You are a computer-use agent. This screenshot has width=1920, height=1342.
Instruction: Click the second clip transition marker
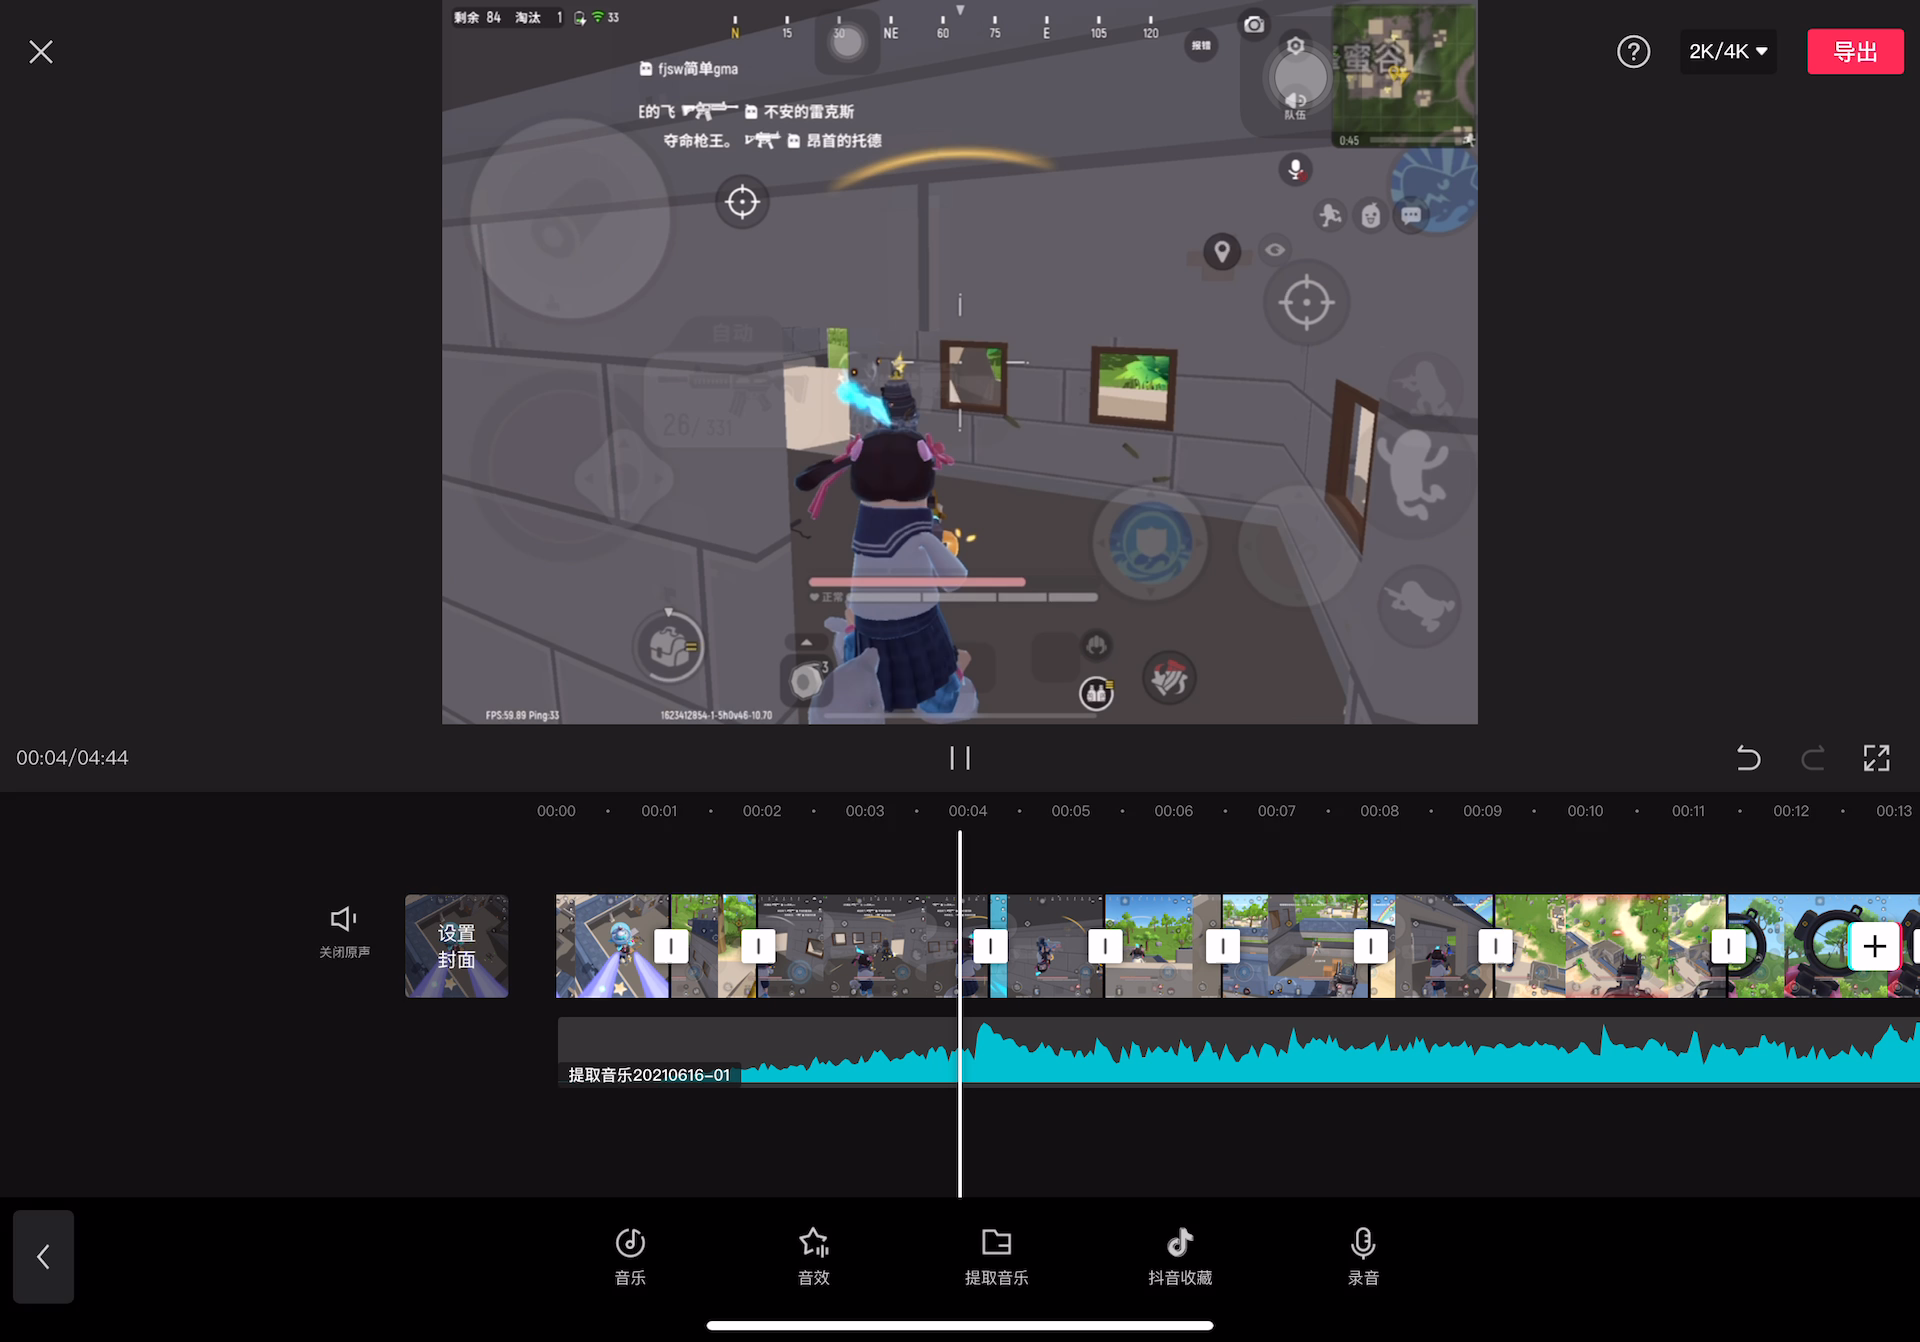[758, 946]
